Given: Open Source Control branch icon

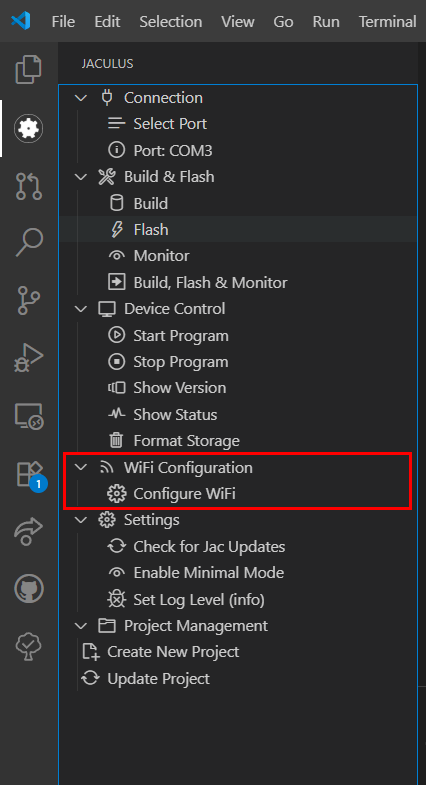Looking at the screenshot, I should click(29, 300).
